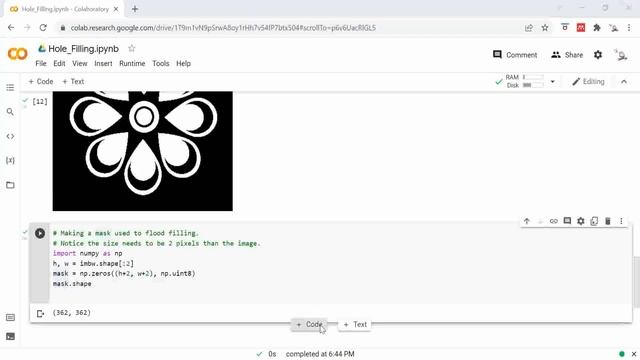This screenshot has height=360, width=640.
Task: Copy link to the cell
Action: (553, 221)
